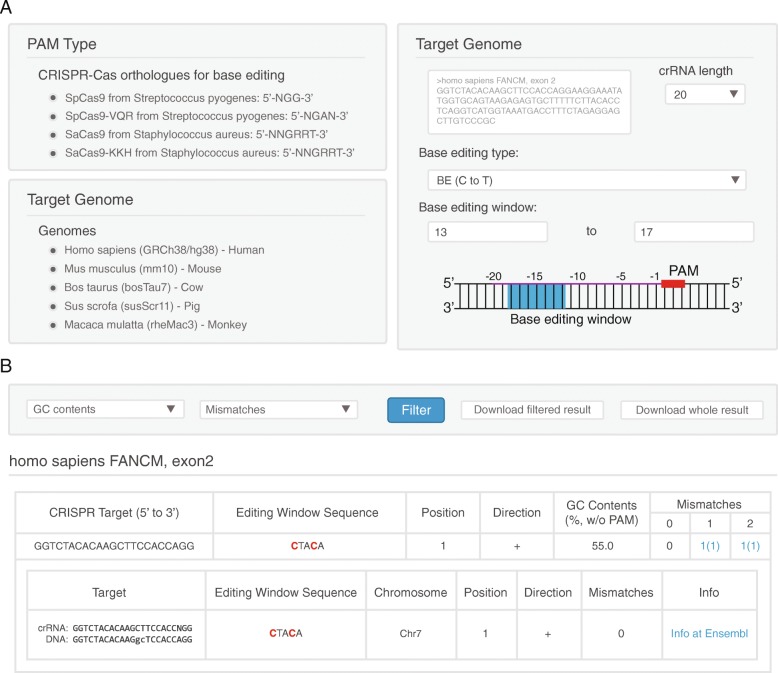Expand the GC contents filter dropdown
Screen dimensions: 778x673
click(x=105, y=409)
